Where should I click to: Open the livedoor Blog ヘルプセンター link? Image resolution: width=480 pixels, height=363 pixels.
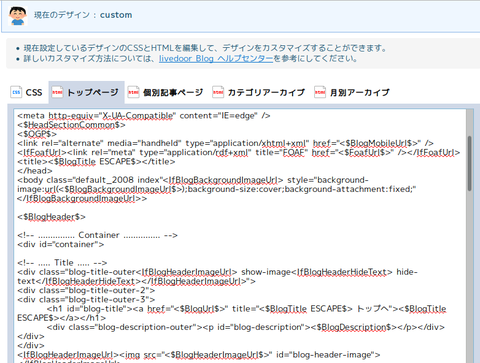(216, 59)
